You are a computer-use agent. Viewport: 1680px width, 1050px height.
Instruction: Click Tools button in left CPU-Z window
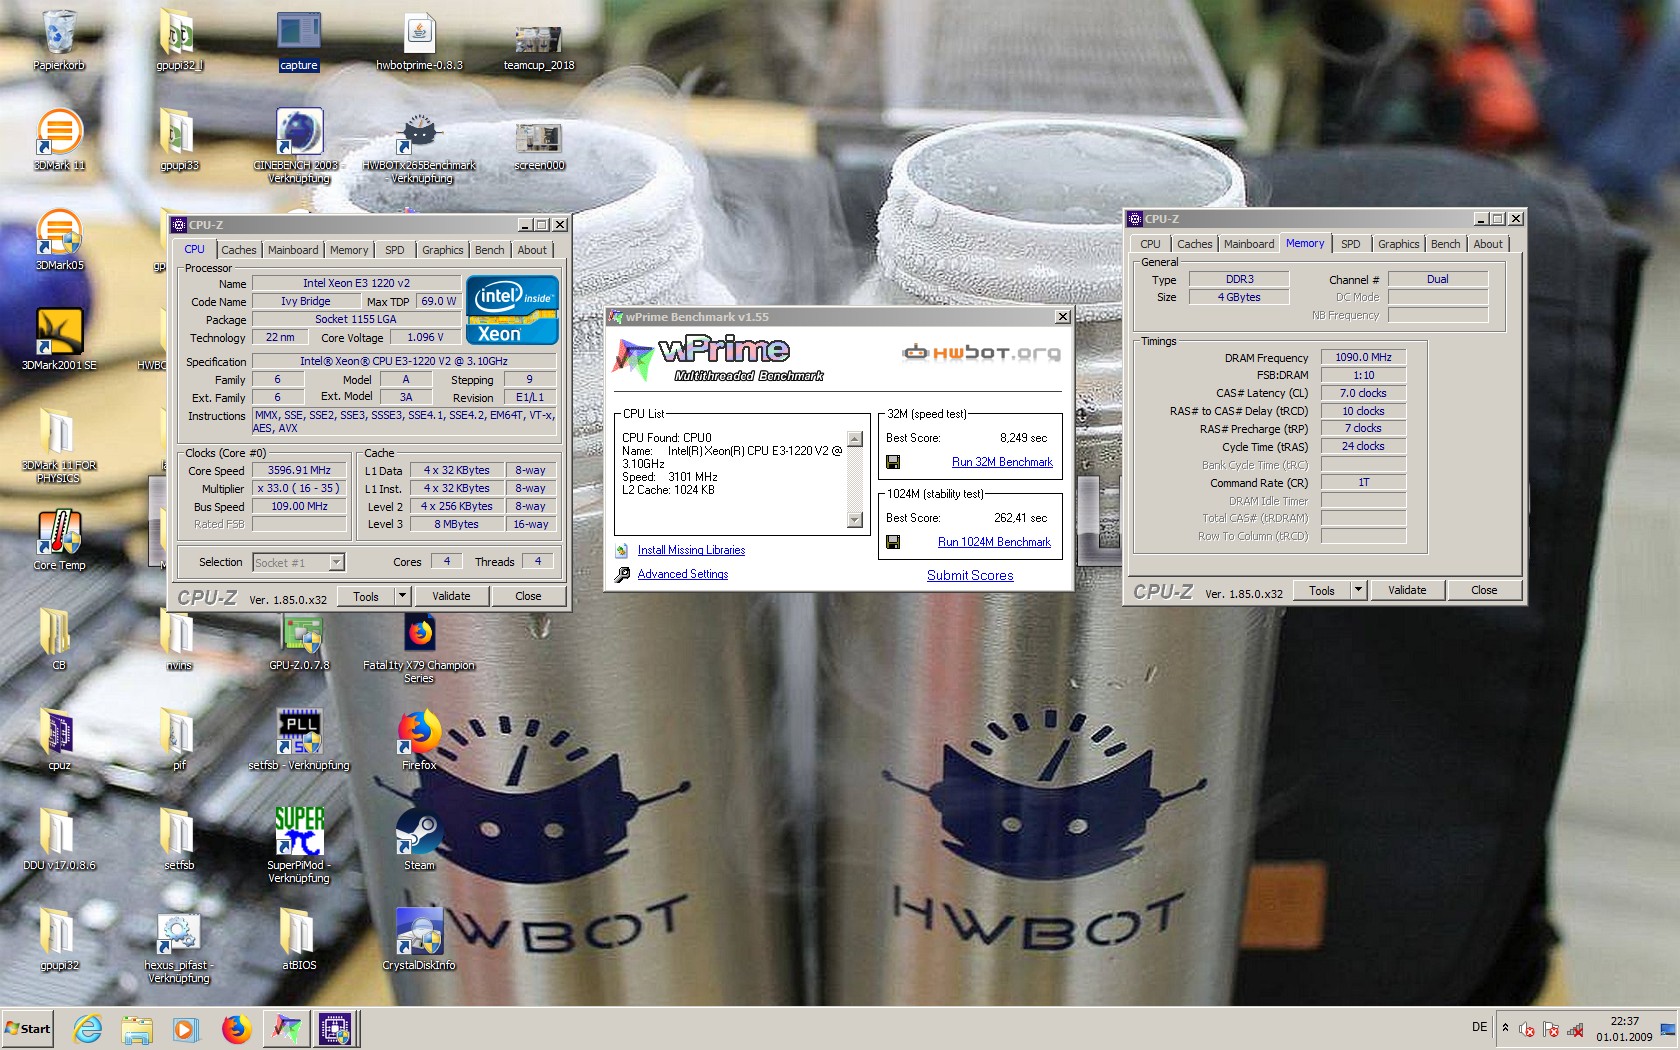pyautogui.click(x=366, y=596)
